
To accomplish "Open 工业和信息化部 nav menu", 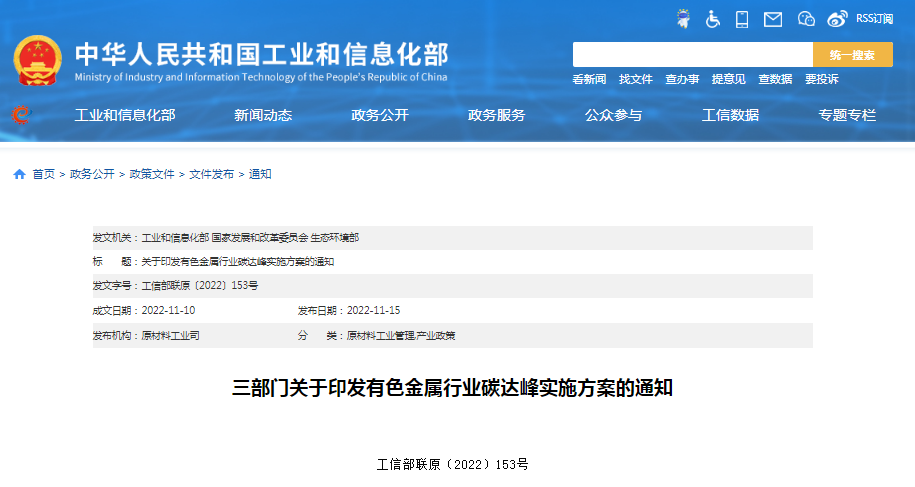I will (125, 115).
